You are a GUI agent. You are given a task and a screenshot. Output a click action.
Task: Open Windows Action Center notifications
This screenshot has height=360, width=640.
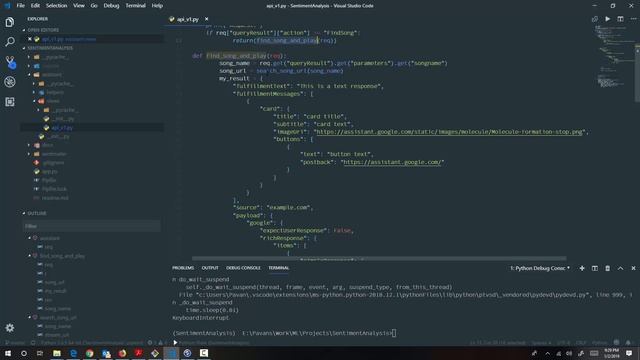tap(629, 353)
